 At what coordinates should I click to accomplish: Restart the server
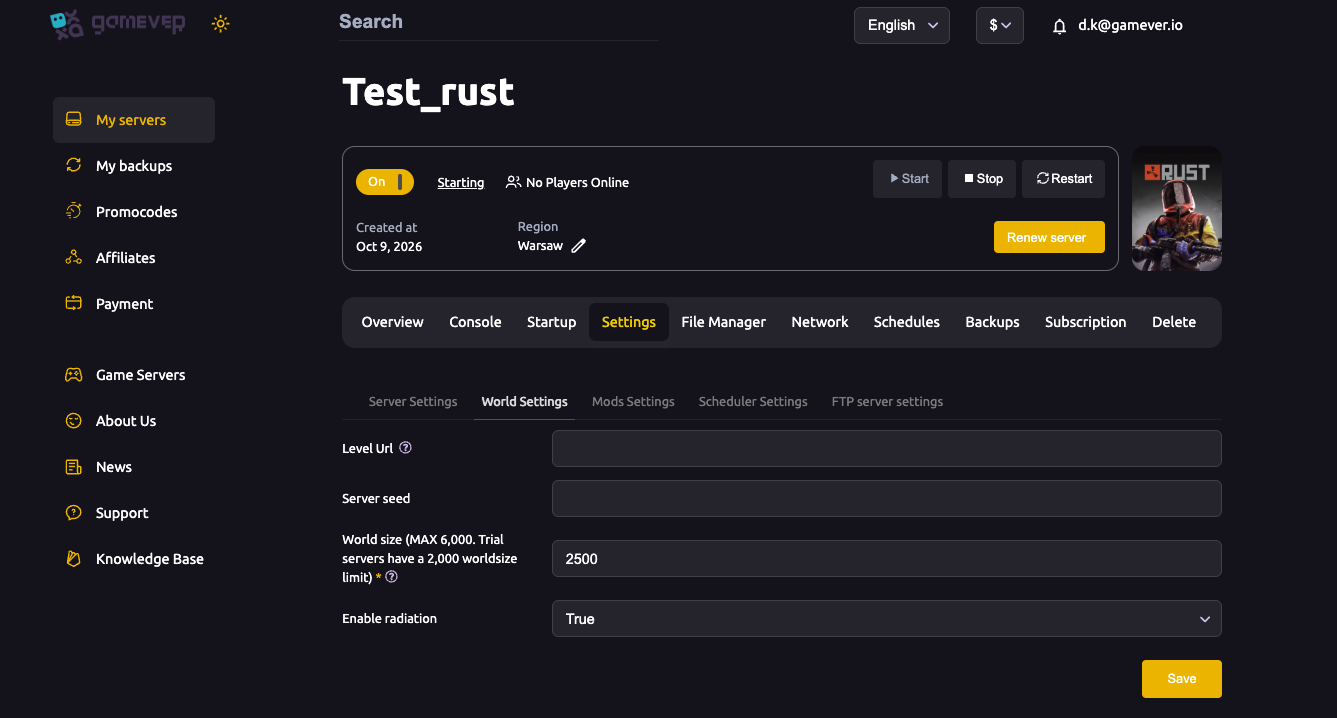tap(1064, 179)
